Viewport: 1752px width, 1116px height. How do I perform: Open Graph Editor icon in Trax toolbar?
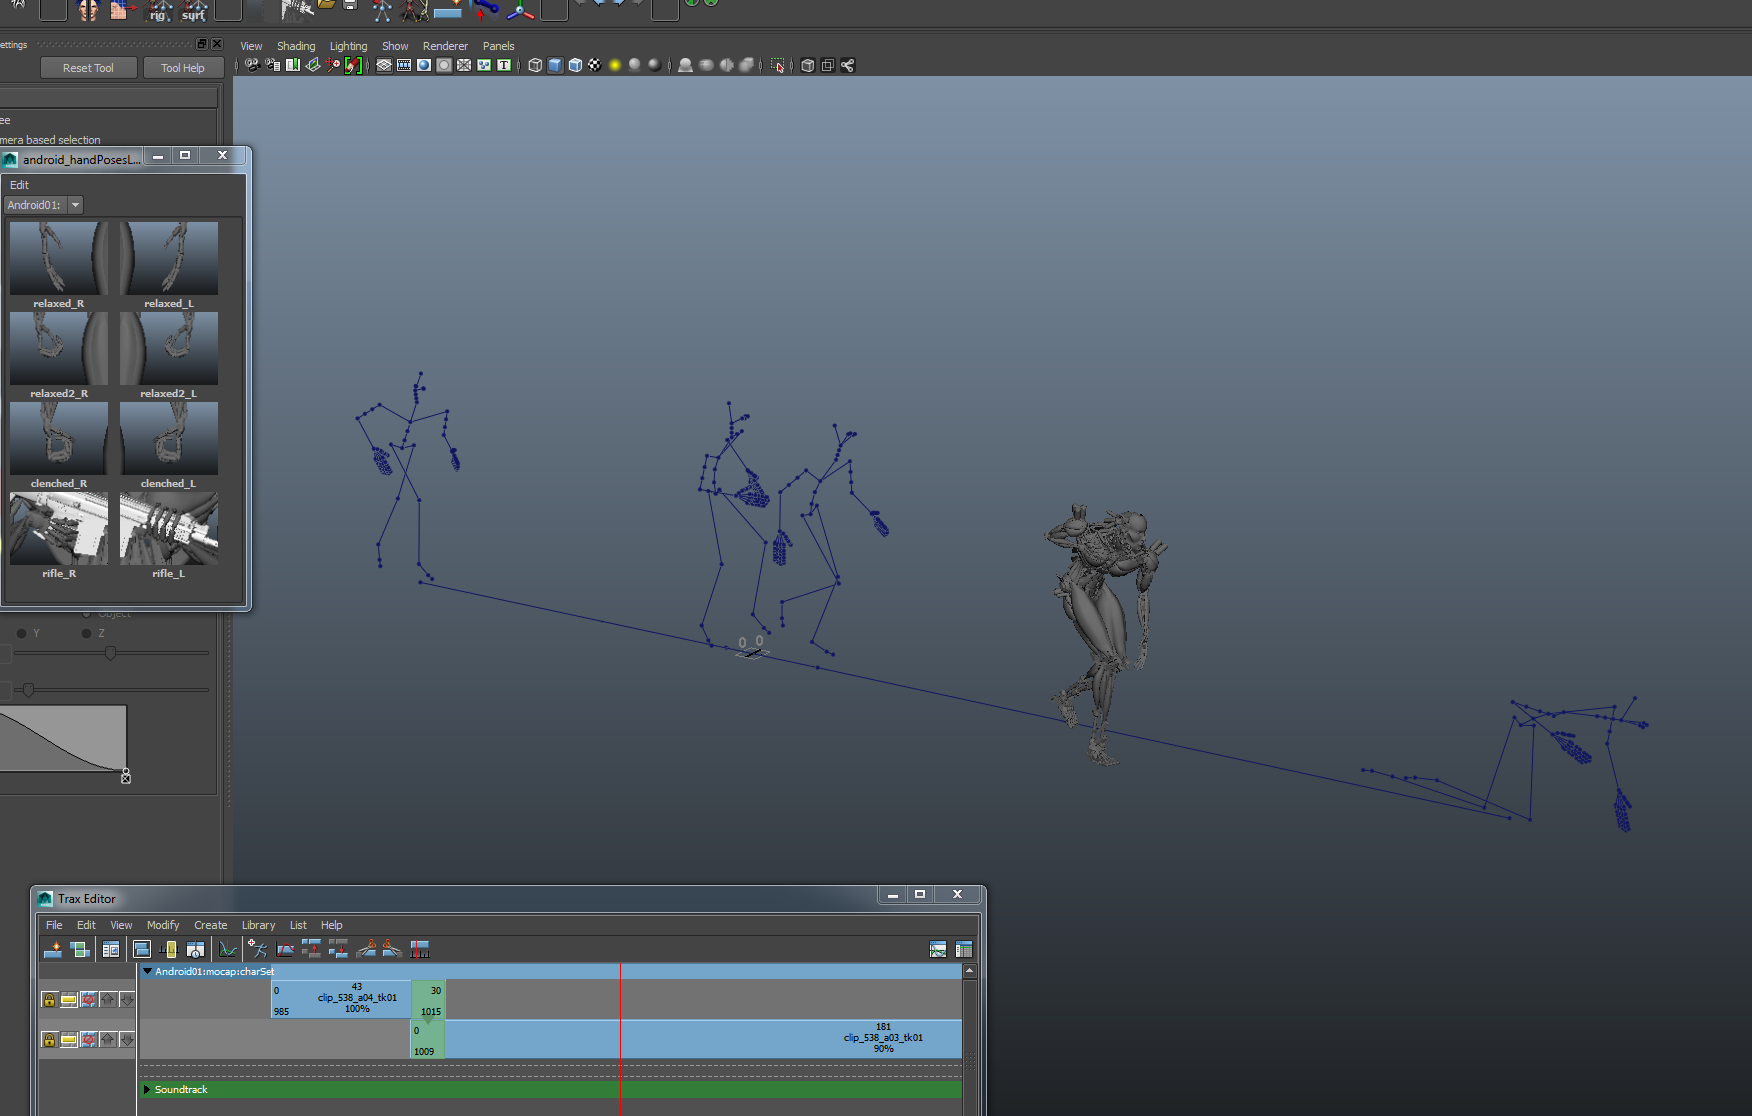[x=228, y=949]
